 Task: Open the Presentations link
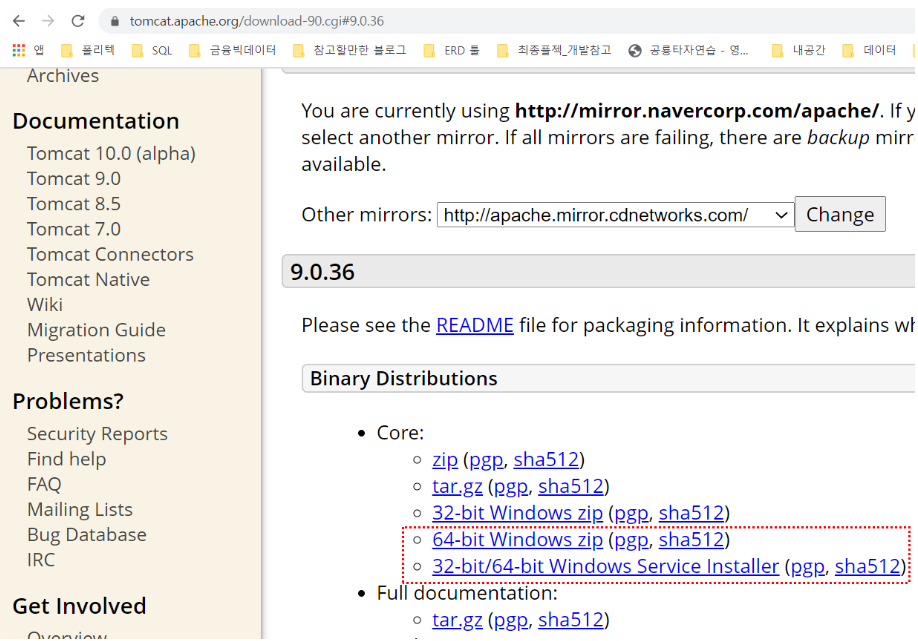point(86,355)
